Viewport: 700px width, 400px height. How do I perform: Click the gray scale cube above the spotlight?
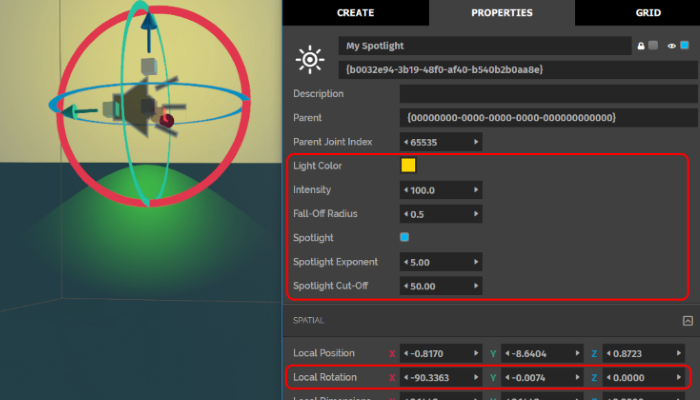pyautogui.click(x=149, y=67)
